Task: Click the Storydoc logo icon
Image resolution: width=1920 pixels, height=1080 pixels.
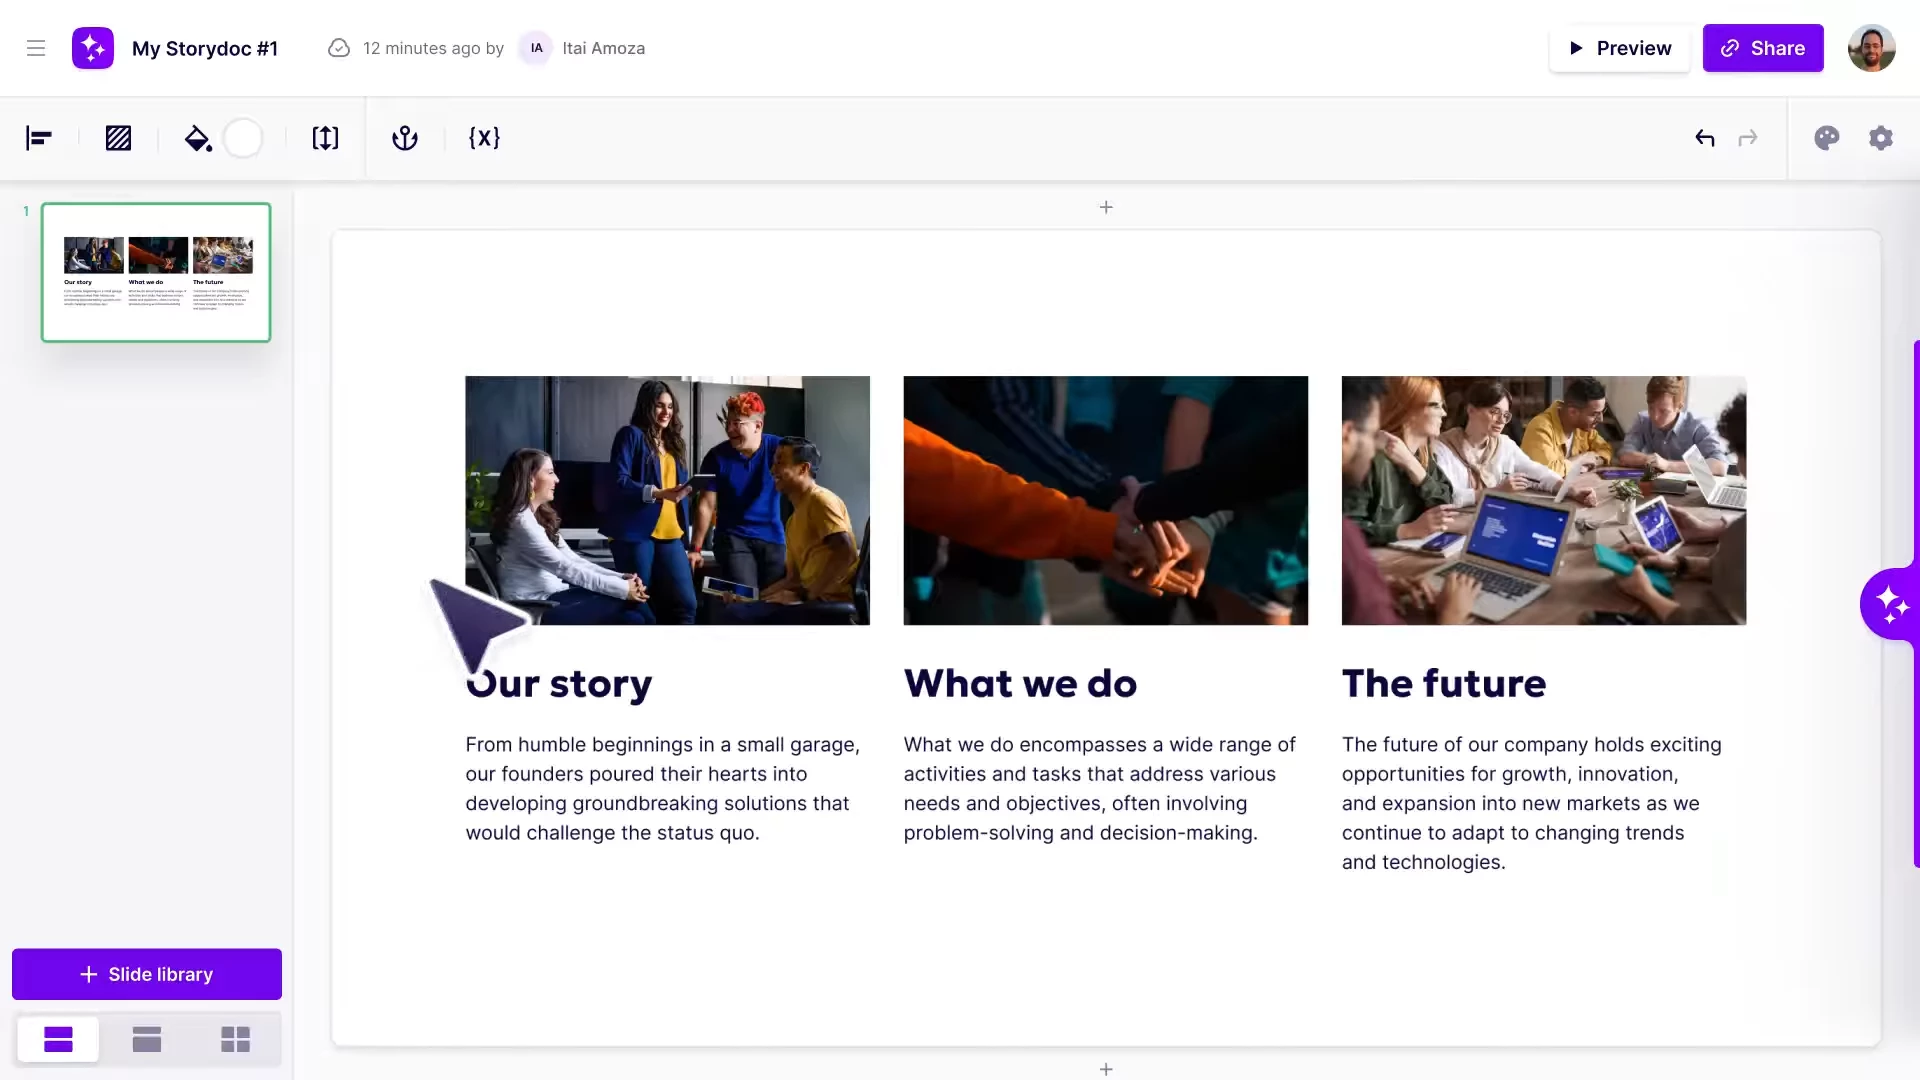Action: 93,48
